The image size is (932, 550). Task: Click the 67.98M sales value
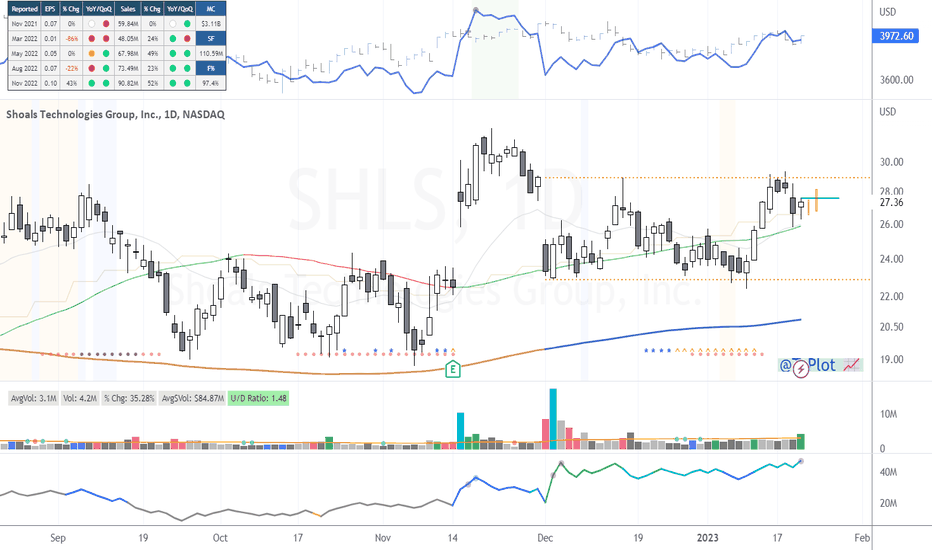click(x=128, y=54)
